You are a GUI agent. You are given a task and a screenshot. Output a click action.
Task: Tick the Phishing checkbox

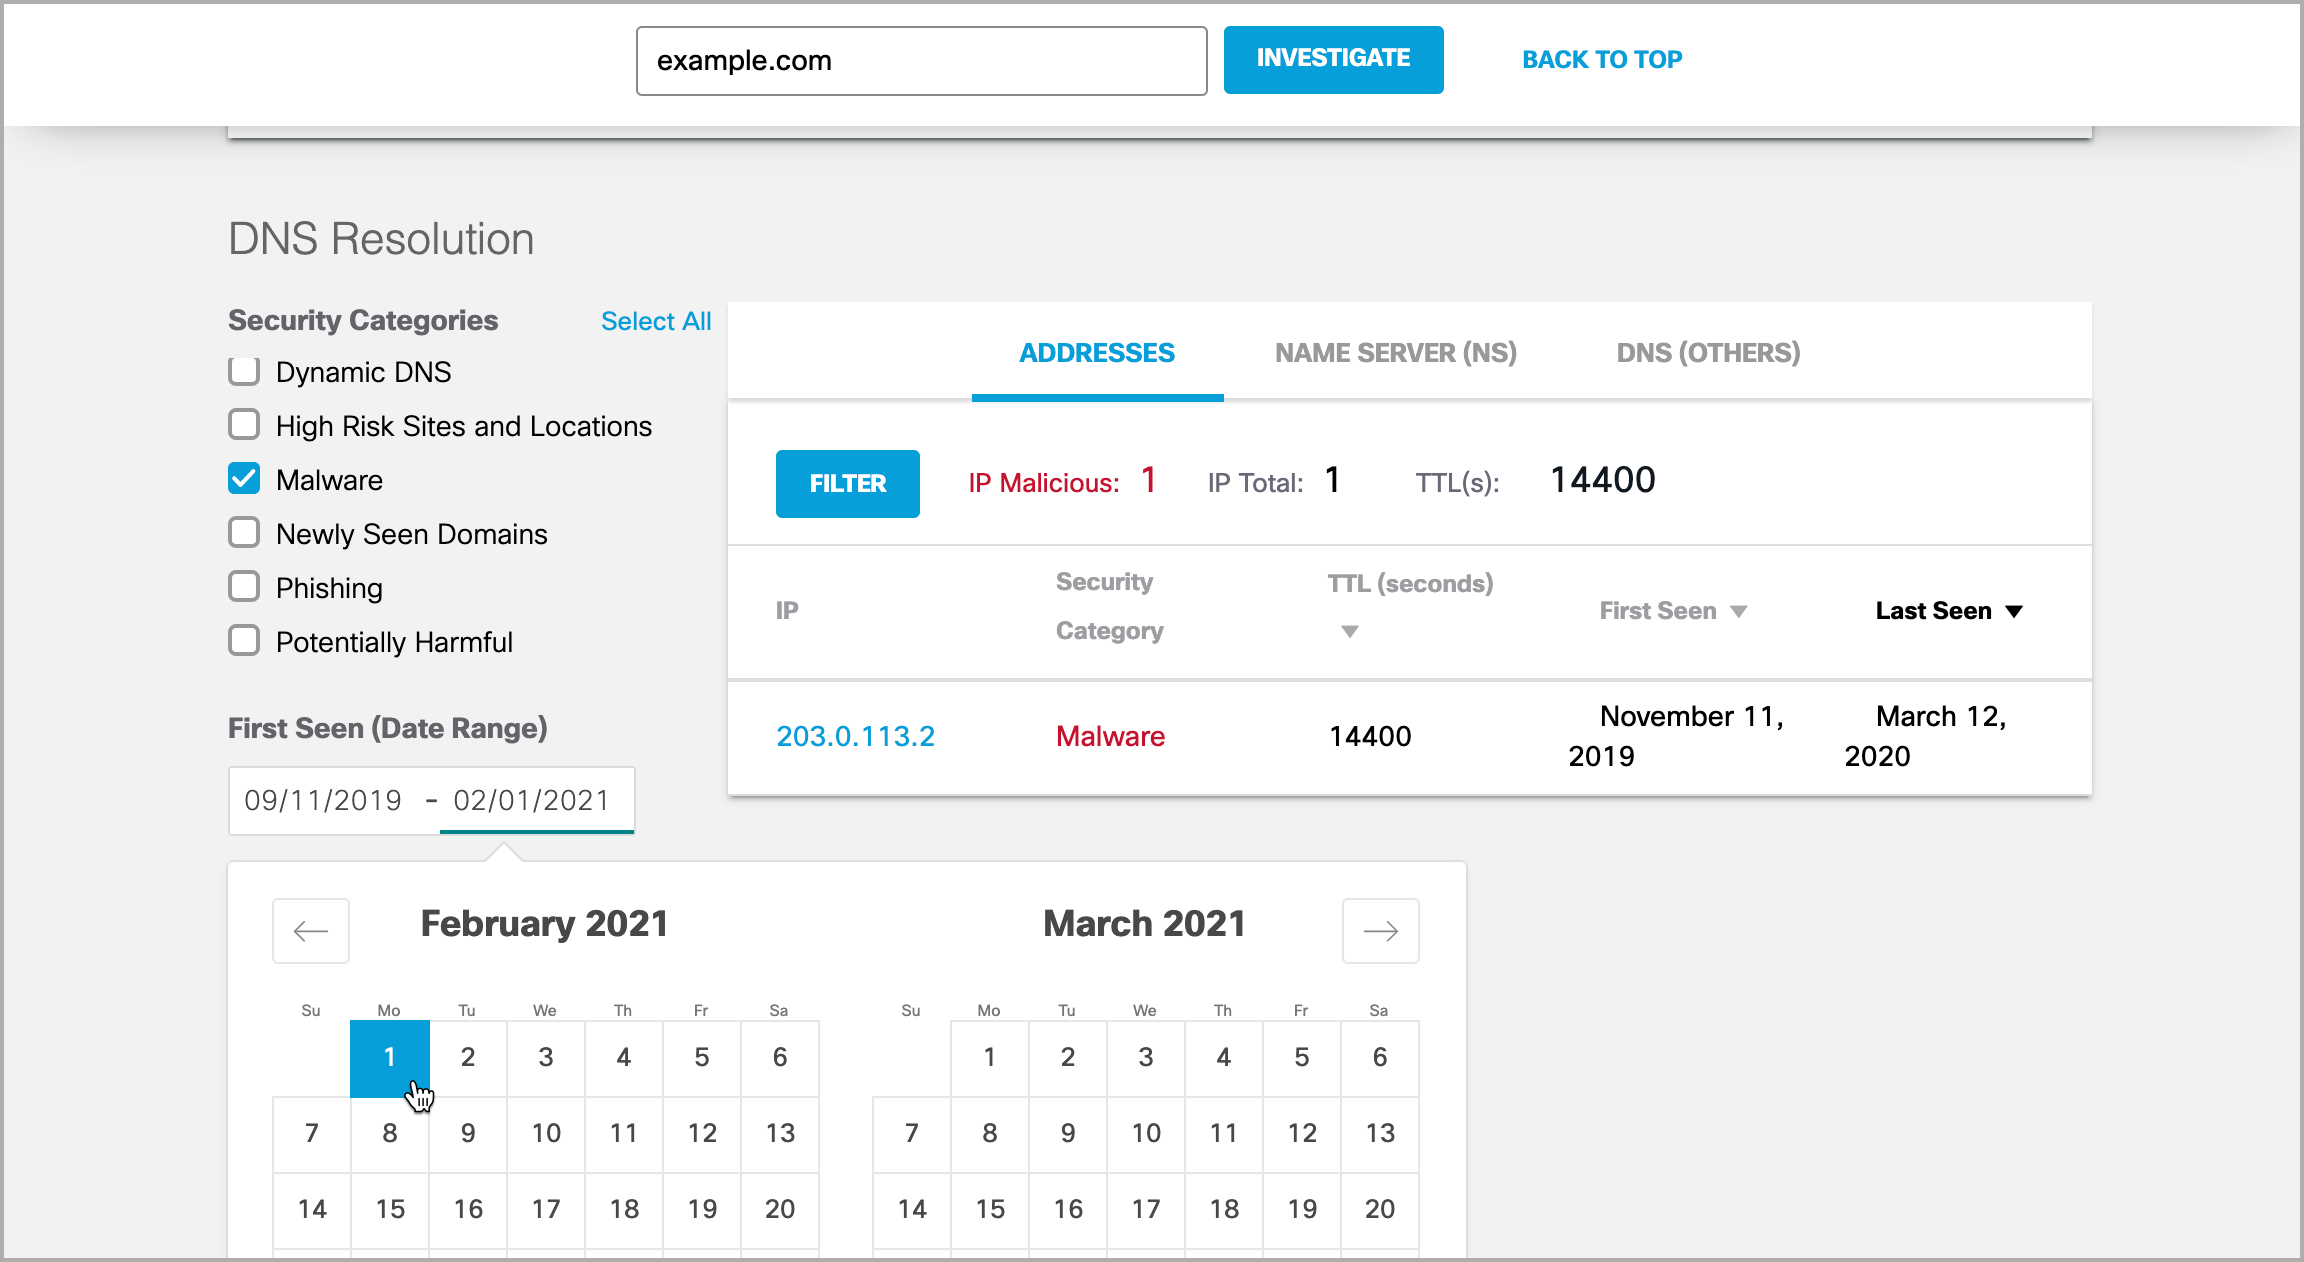[x=244, y=587]
